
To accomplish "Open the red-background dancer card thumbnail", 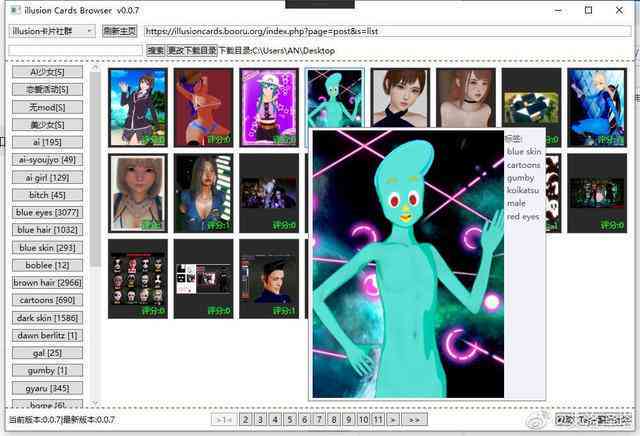I will point(204,107).
